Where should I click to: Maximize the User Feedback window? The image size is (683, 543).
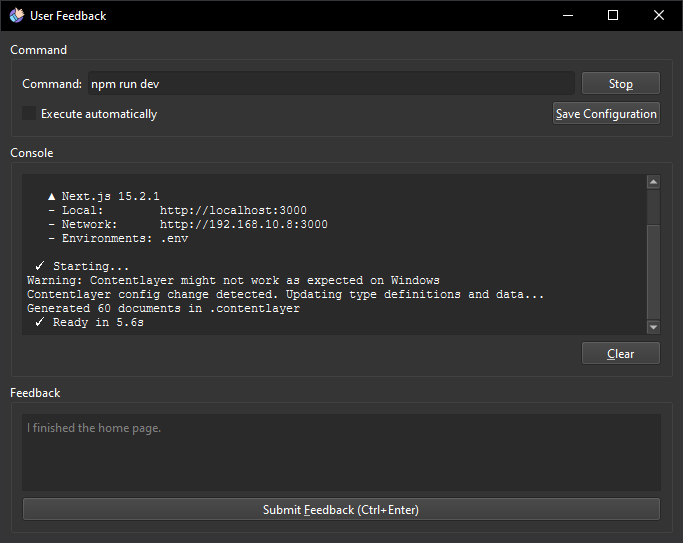point(613,16)
